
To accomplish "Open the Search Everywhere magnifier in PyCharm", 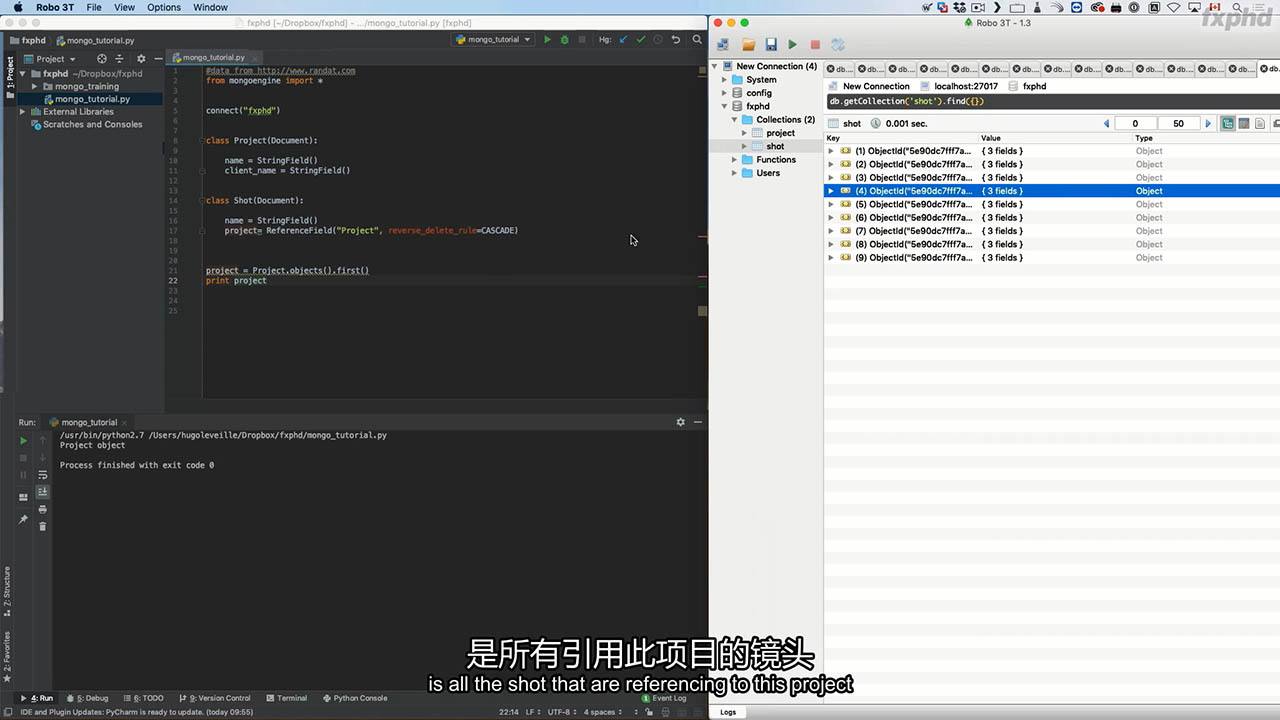I will [x=697, y=40].
